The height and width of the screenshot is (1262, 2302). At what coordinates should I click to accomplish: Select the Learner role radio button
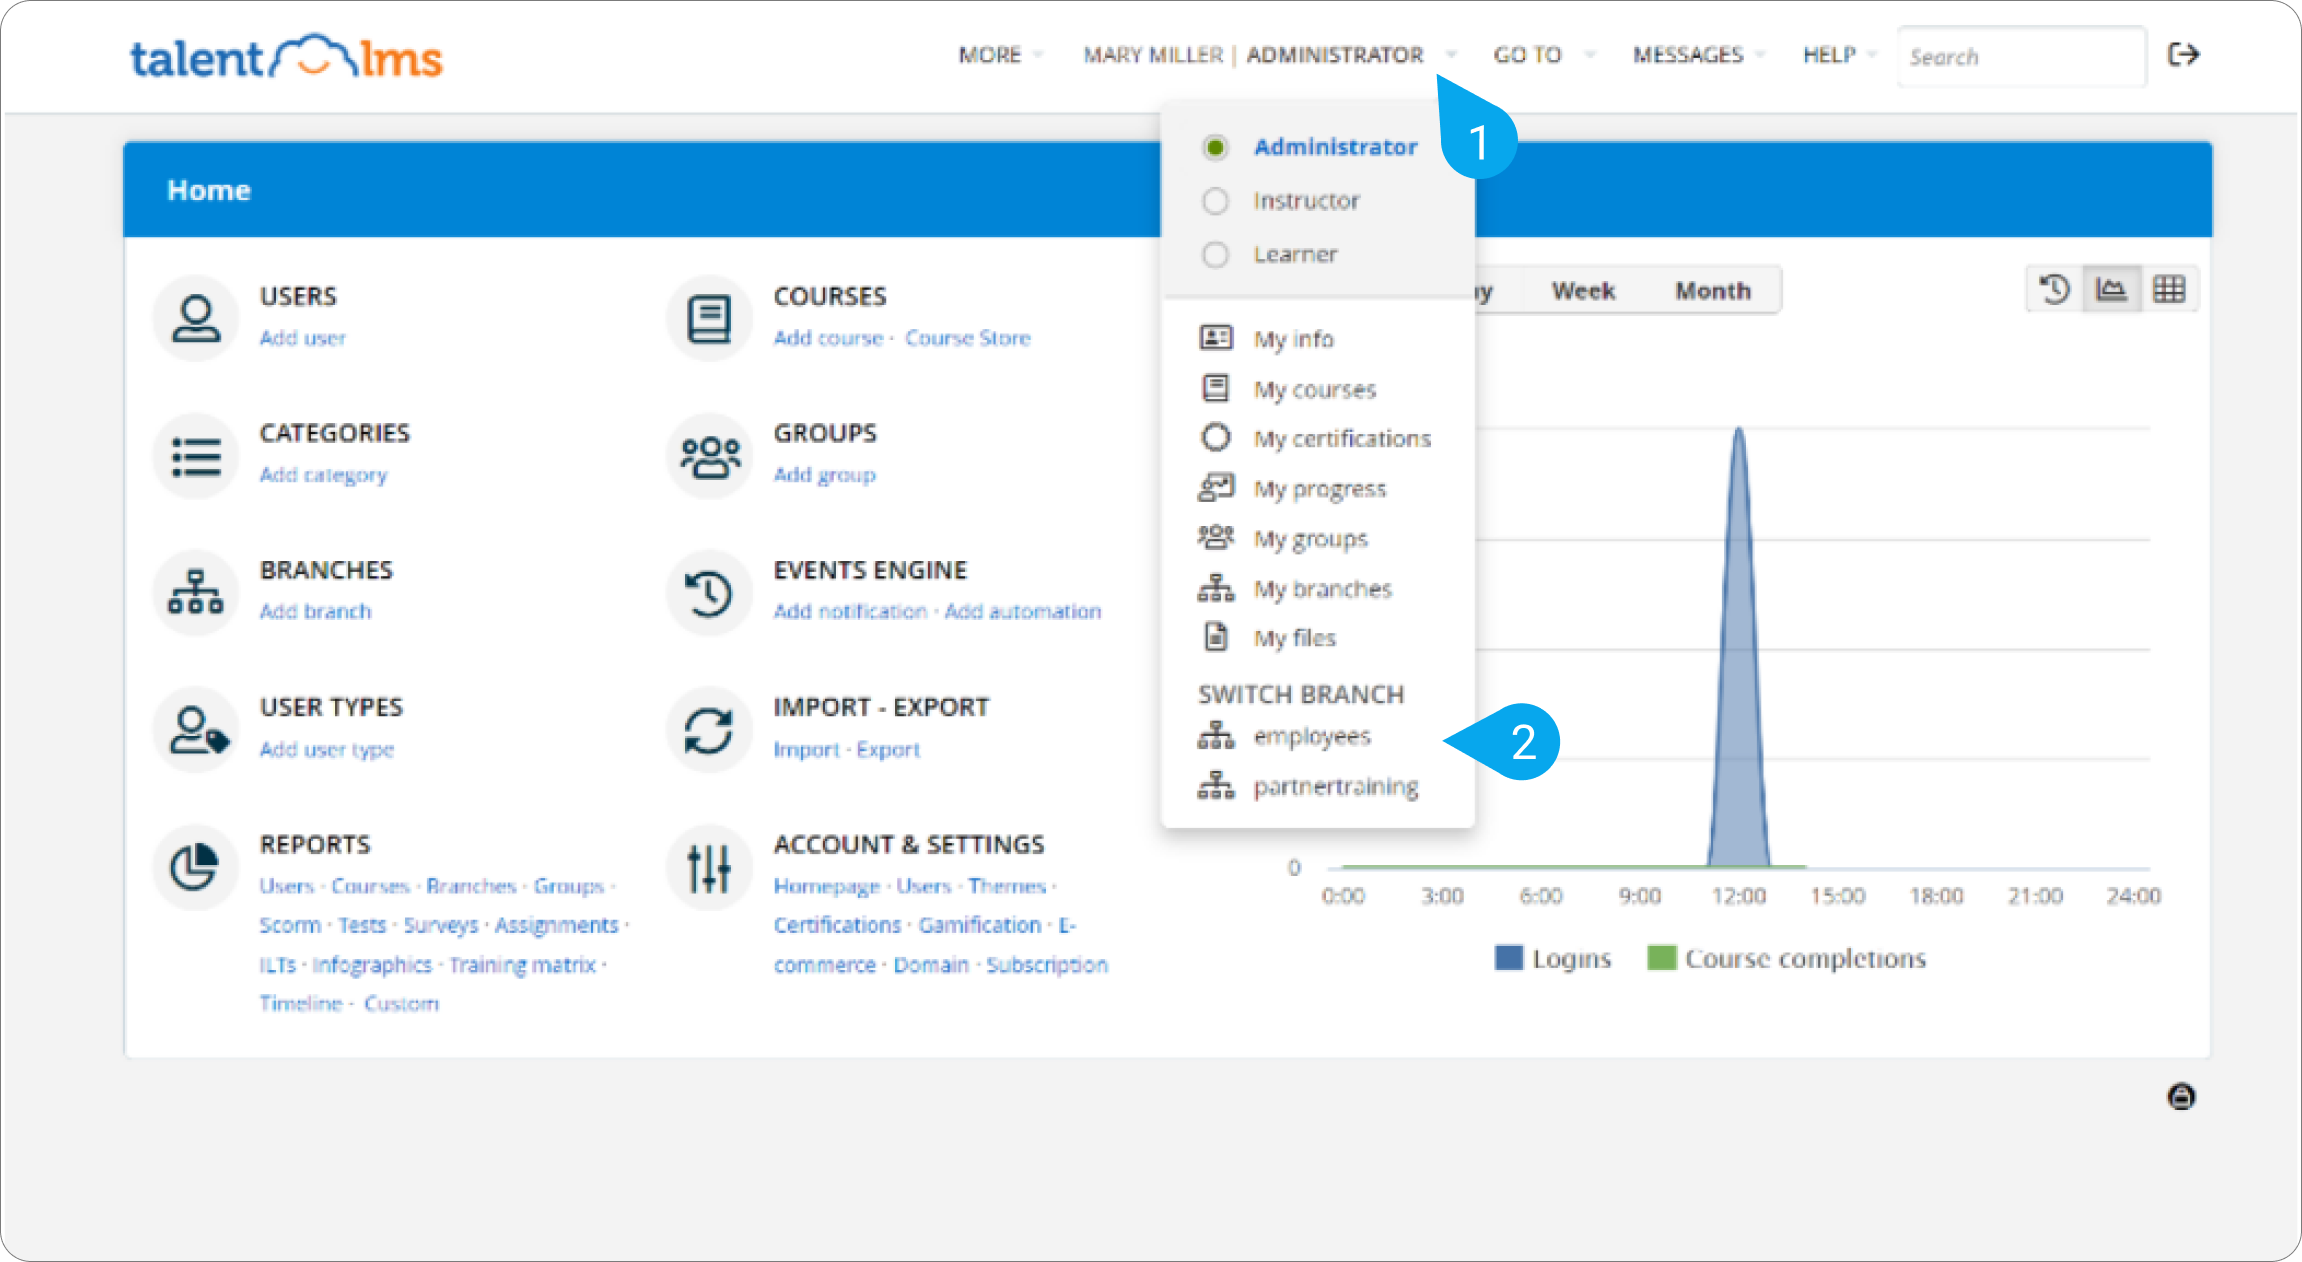click(1215, 255)
